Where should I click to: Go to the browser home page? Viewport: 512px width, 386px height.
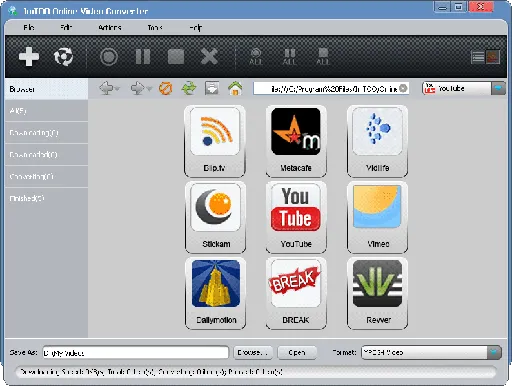[x=235, y=88]
